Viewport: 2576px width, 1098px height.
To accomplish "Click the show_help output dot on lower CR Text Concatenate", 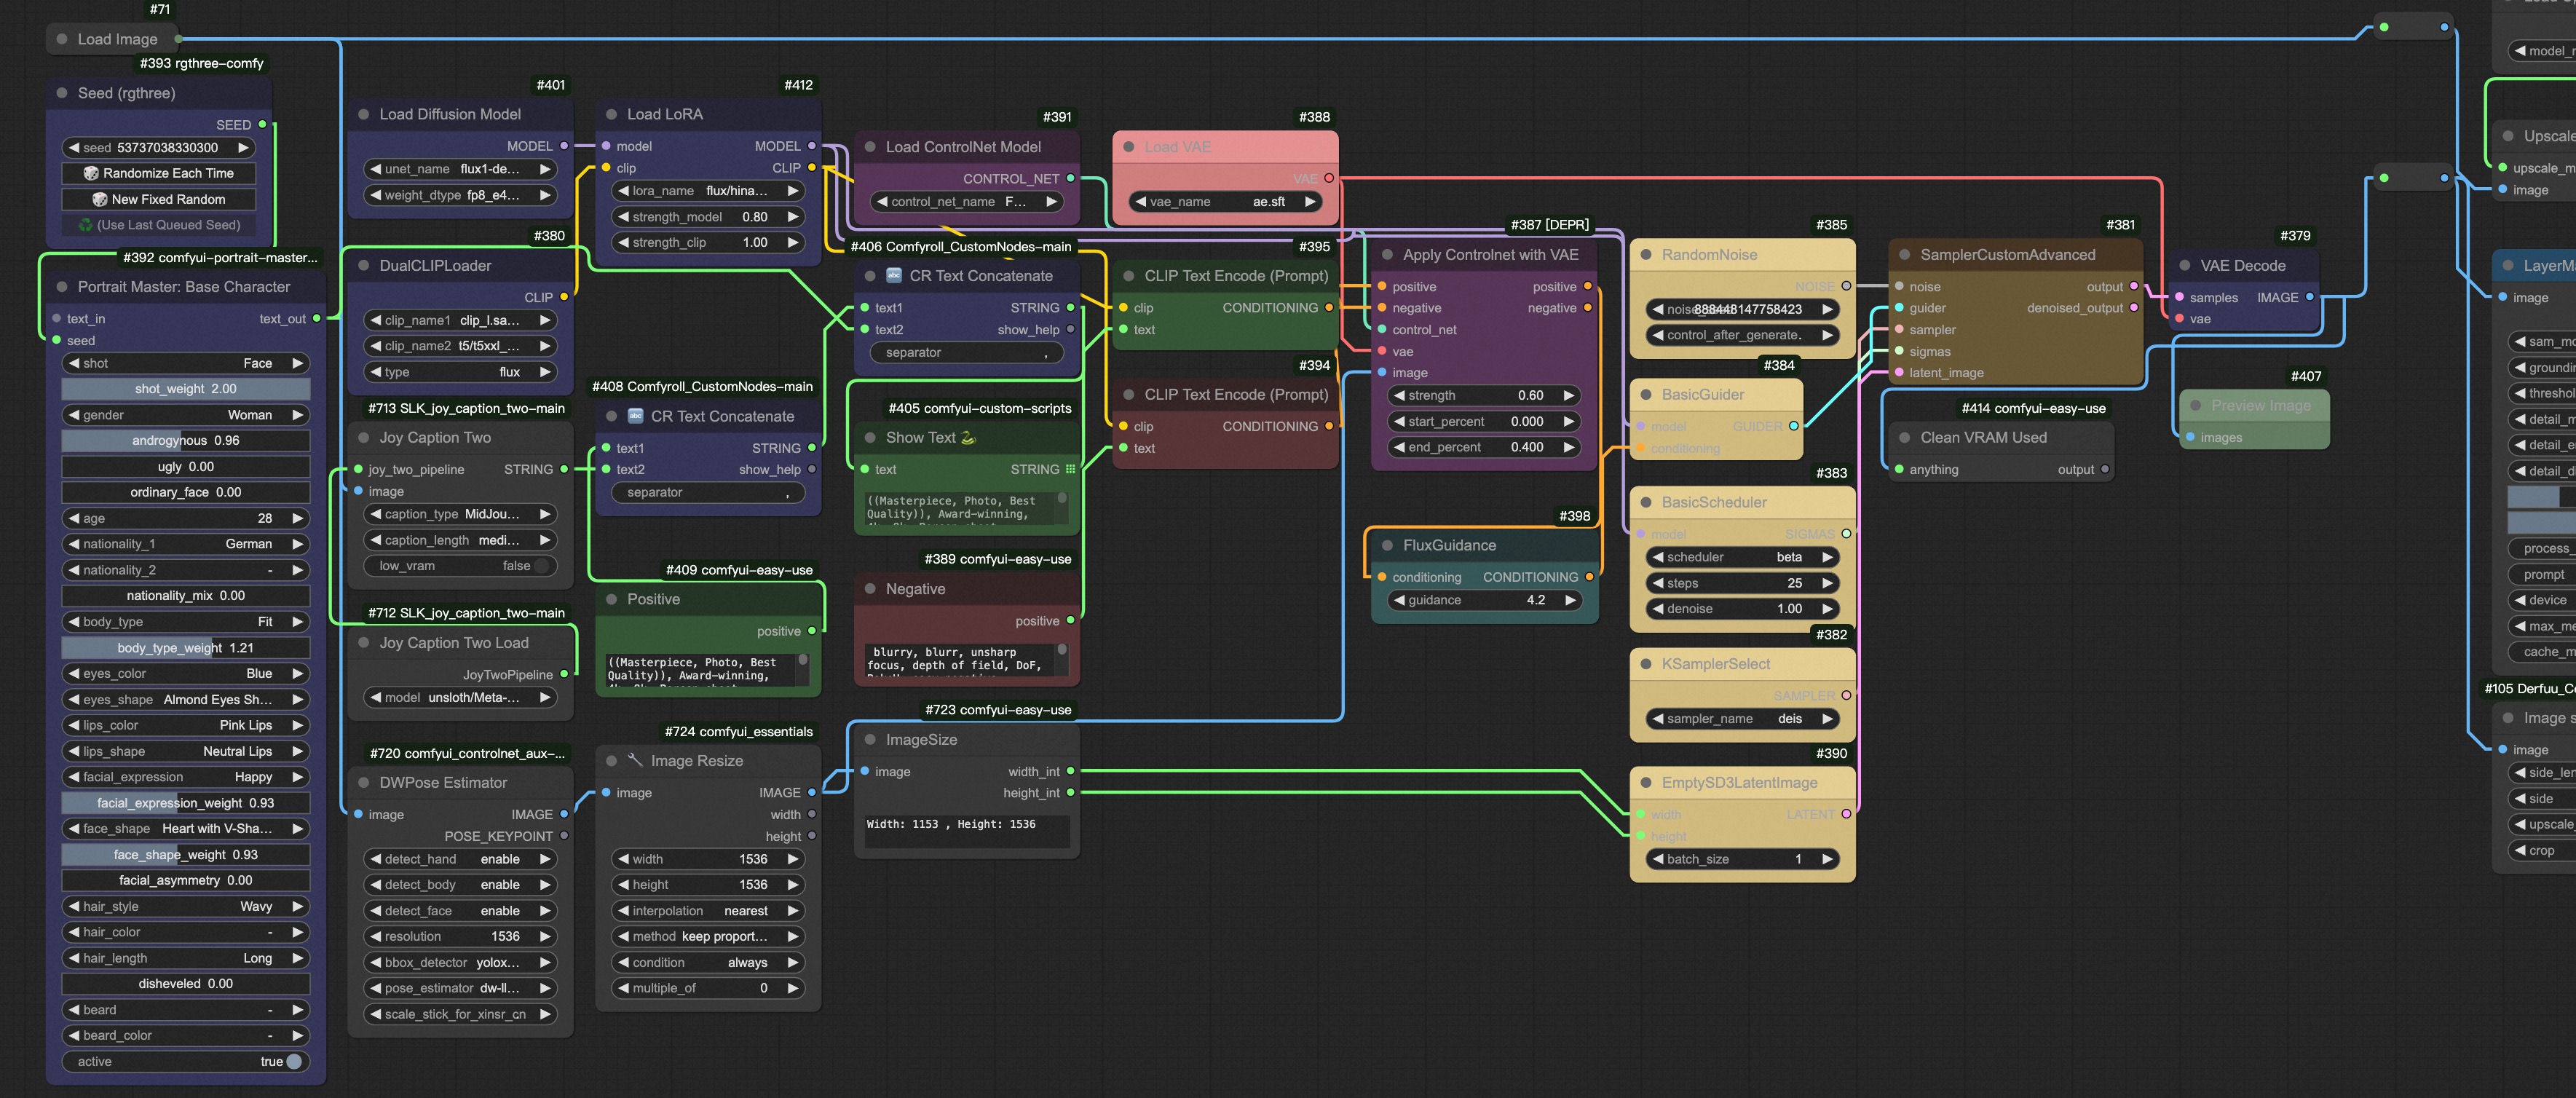I will (811, 469).
